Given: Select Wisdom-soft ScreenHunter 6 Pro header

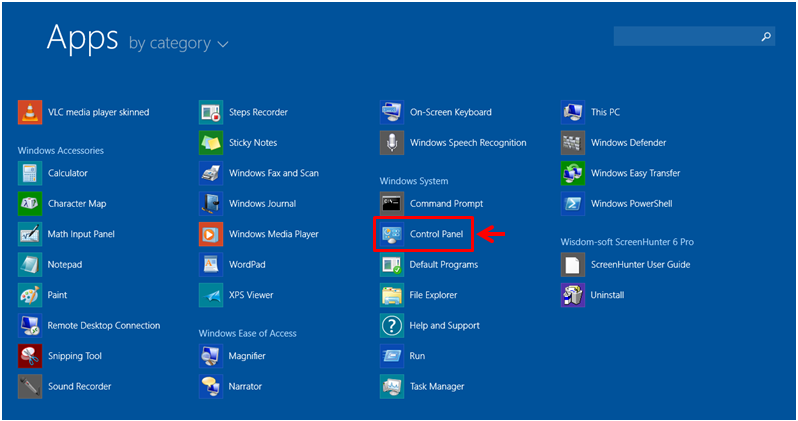Looking at the screenshot, I should [627, 242].
